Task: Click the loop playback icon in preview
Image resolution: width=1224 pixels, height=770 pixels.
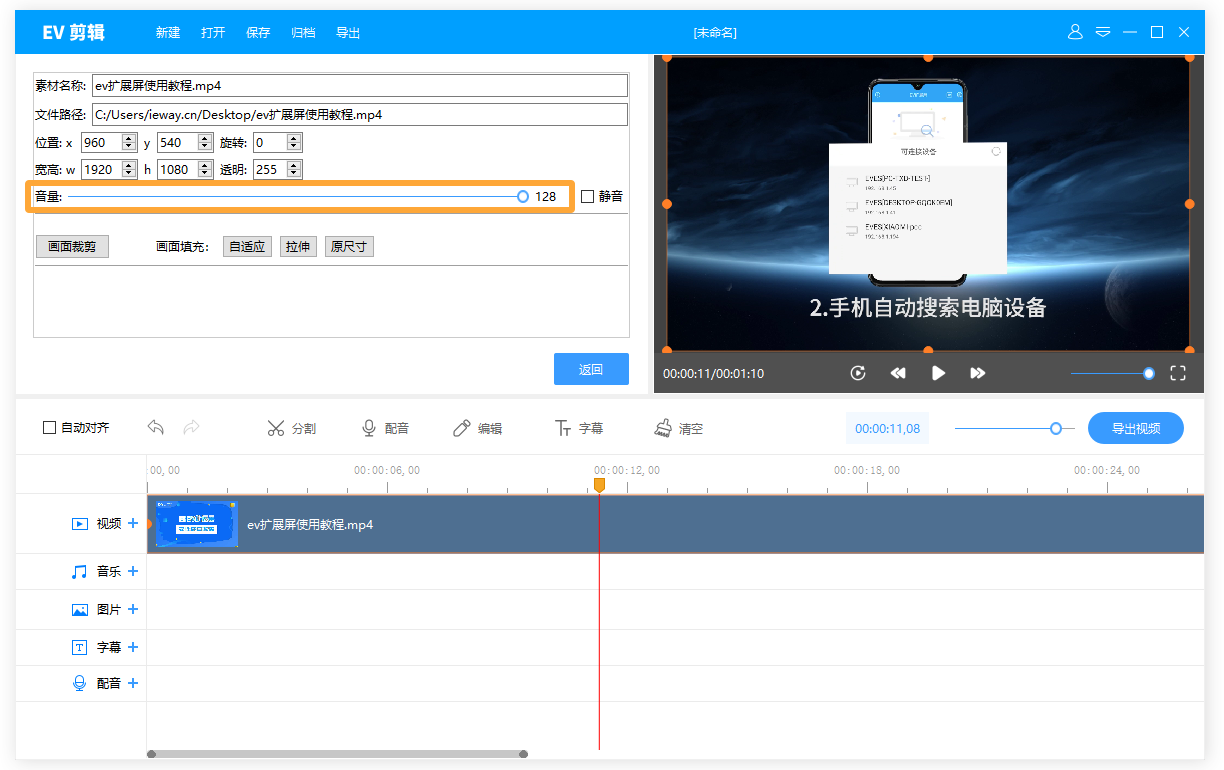Action: pyautogui.click(x=858, y=372)
